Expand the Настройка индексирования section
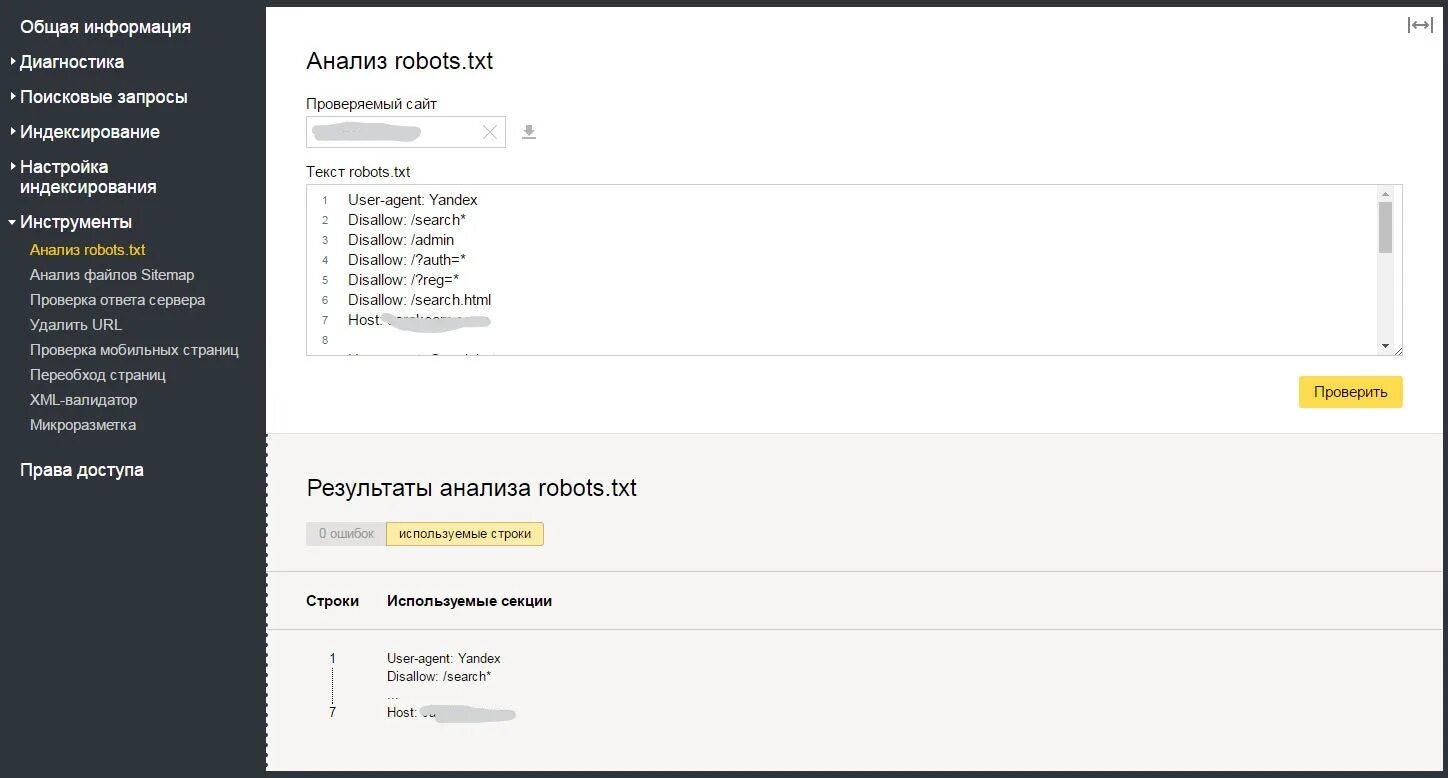The image size is (1448, 778). pos(88,177)
